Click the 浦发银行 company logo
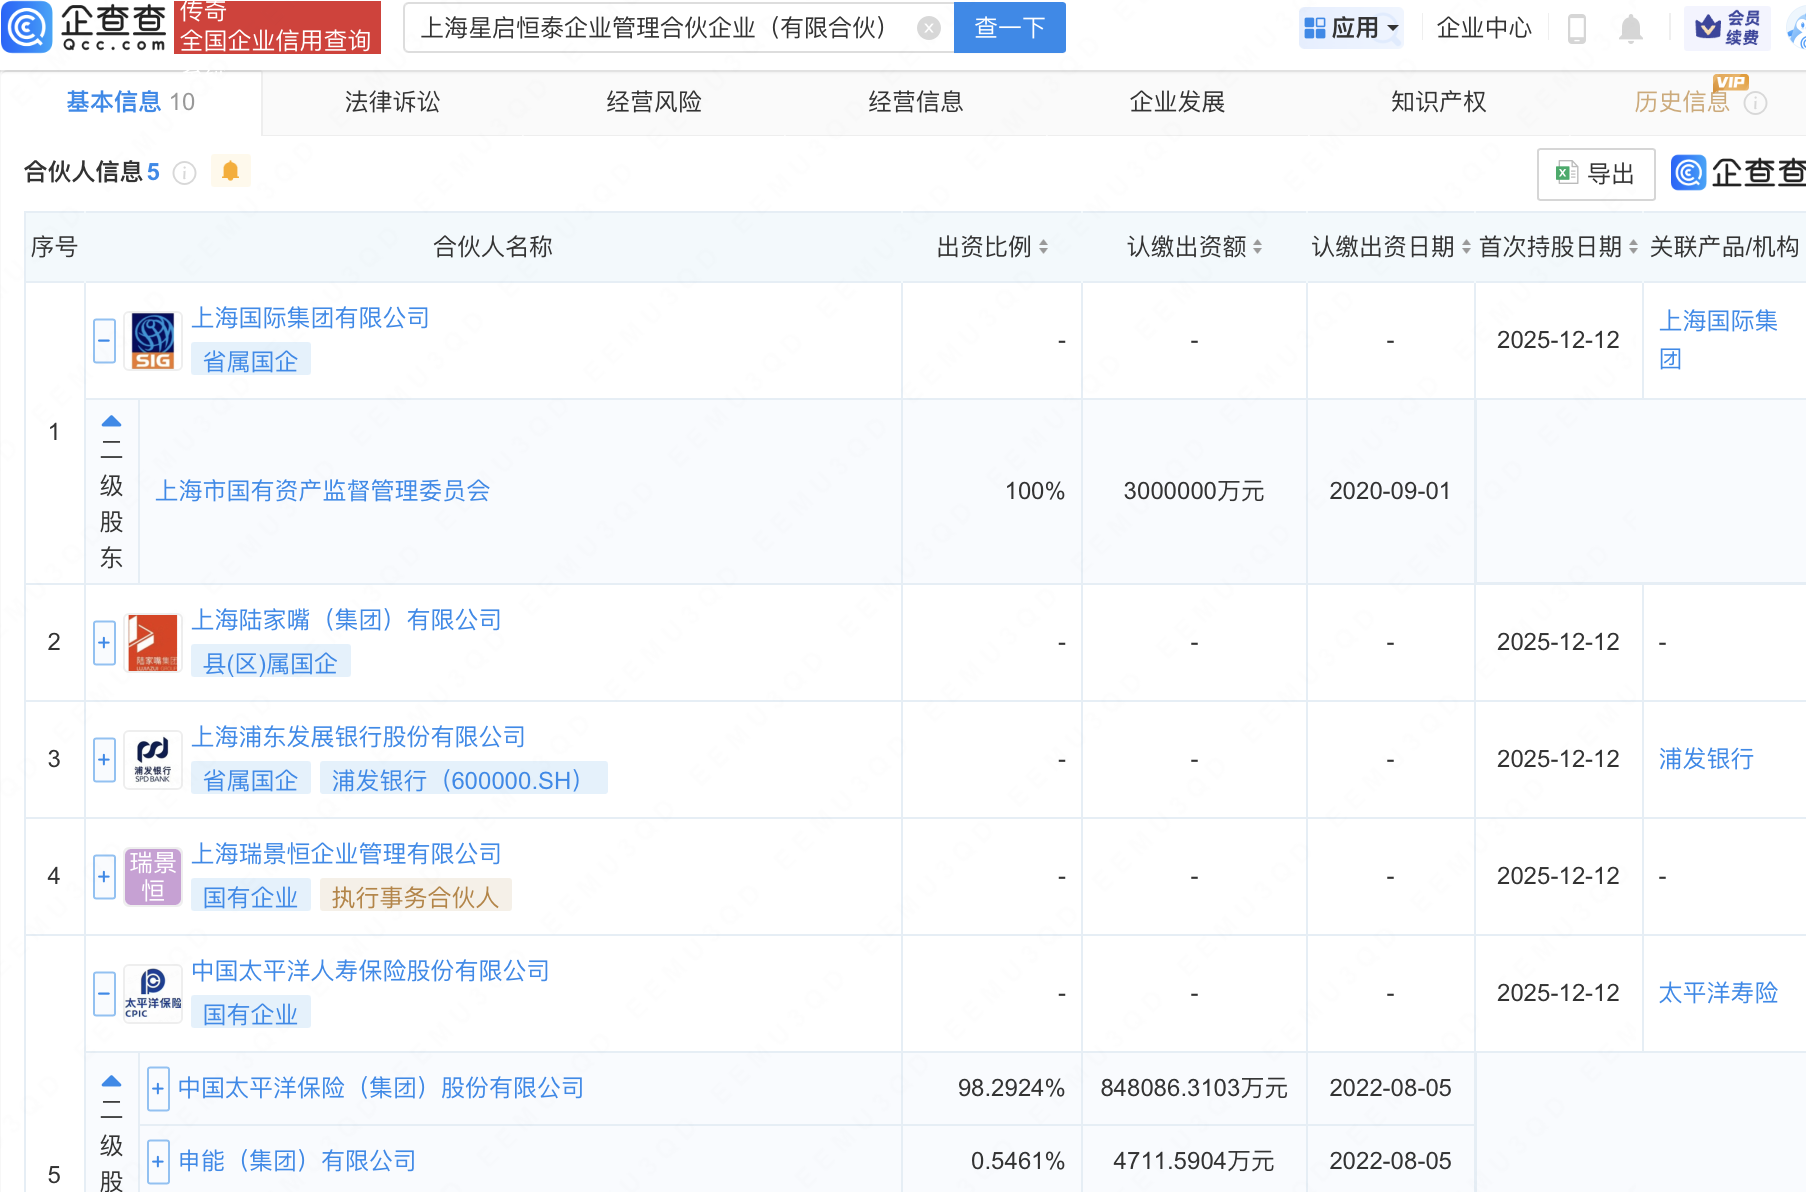The image size is (1806, 1192). click(153, 760)
